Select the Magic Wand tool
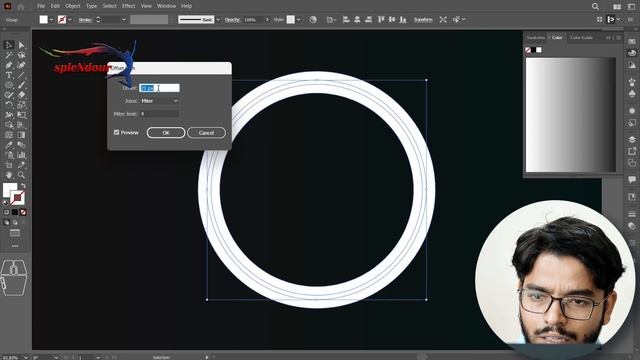640x360 pixels. 9,55
